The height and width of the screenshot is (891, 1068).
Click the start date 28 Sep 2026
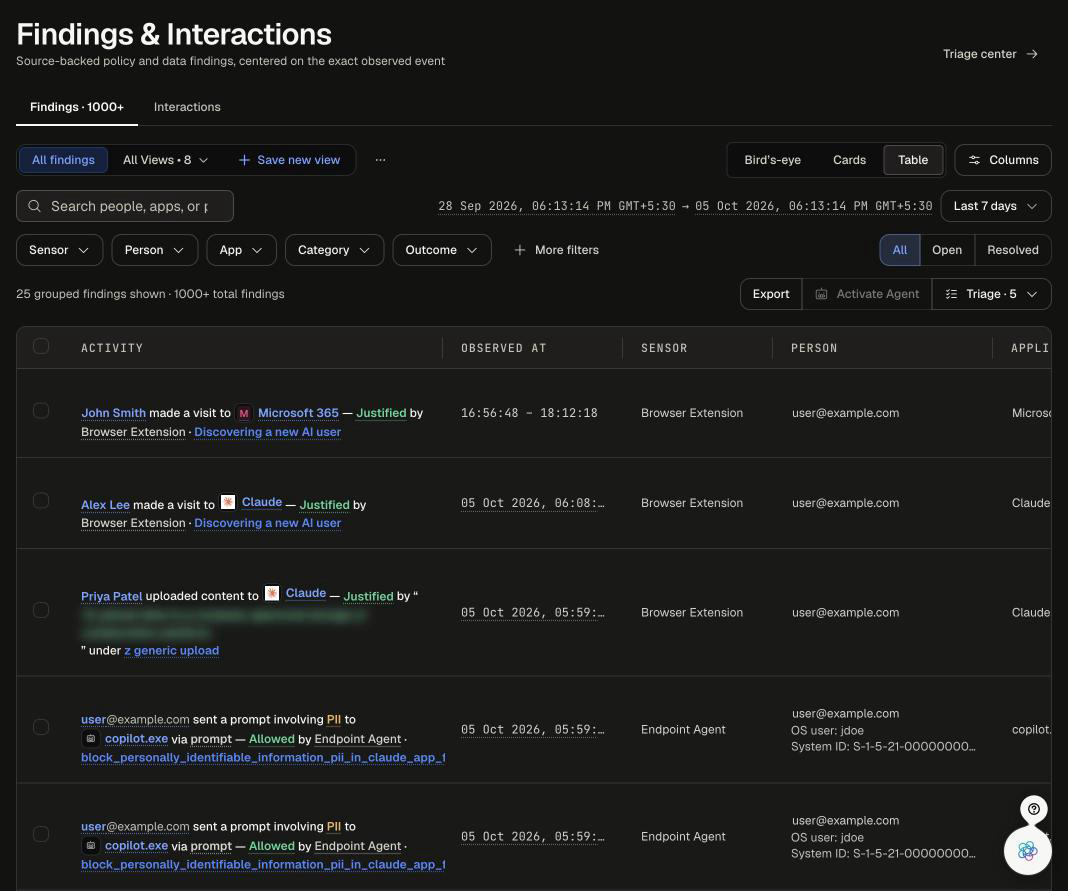(x=557, y=206)
